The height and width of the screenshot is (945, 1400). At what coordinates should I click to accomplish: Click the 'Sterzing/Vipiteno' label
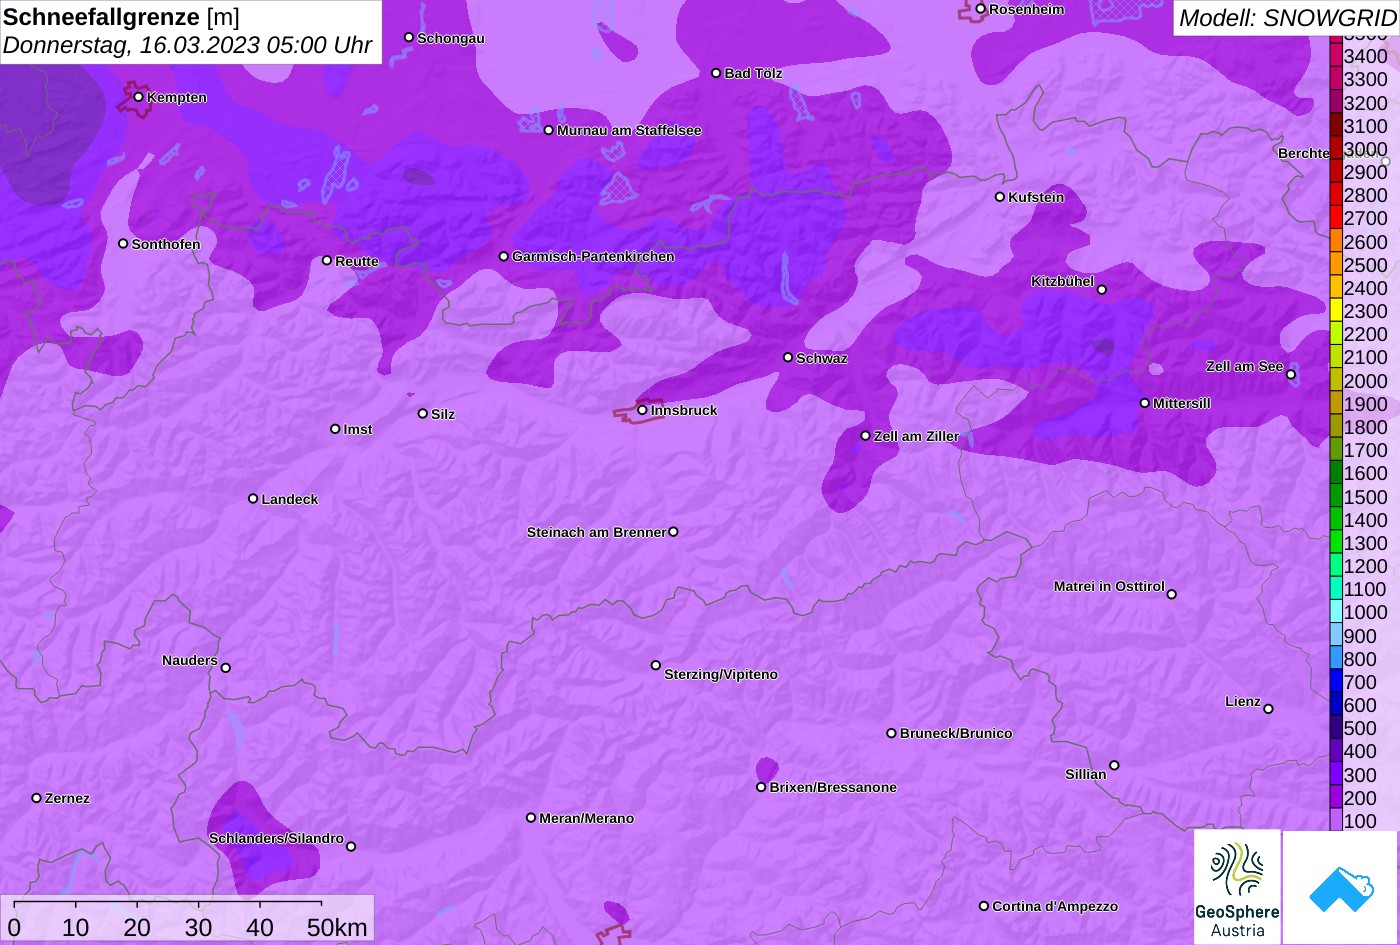pos(721,674)
